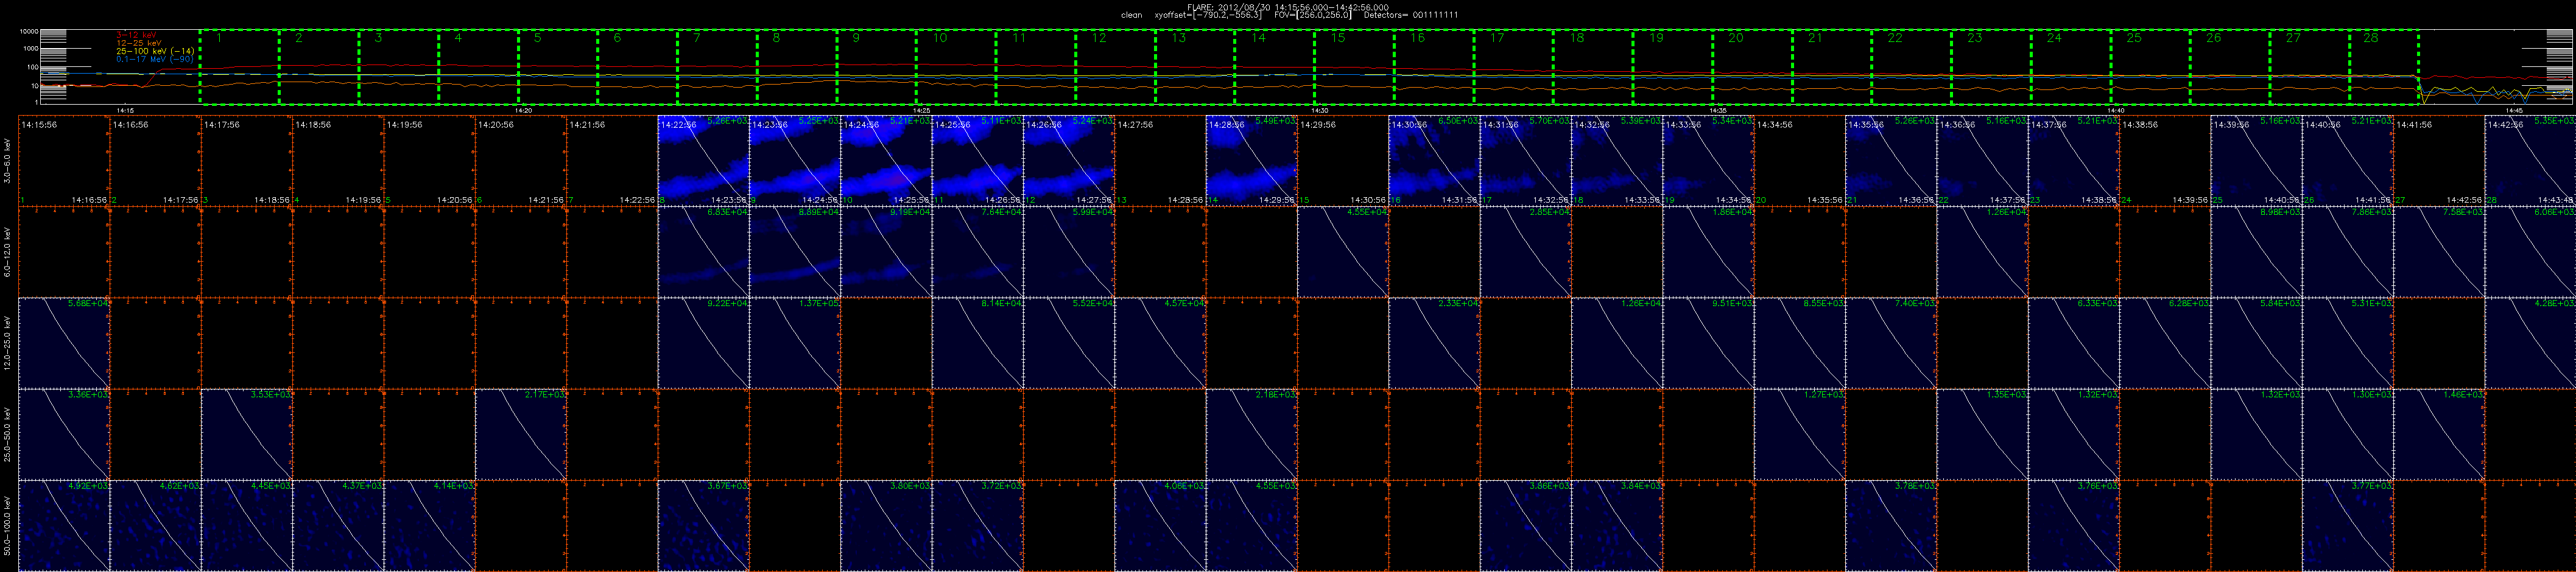This screenshot has height=572, width=2576.
Task: Open the empty 3-6 keV frame starting 14:34:56
Action: click(x=1800, y=161)
